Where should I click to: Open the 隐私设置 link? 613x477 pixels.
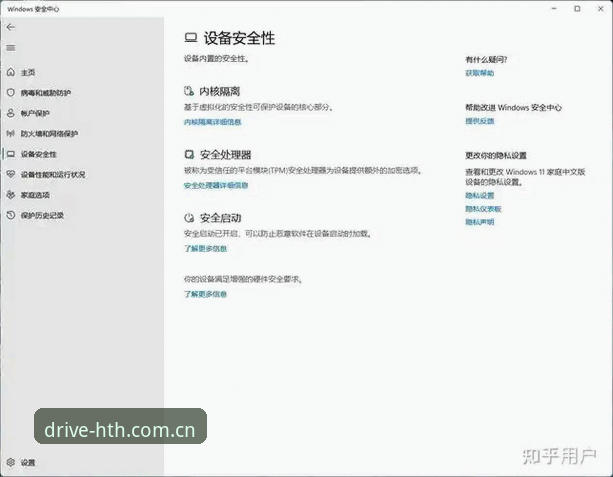tap(479, 195)
